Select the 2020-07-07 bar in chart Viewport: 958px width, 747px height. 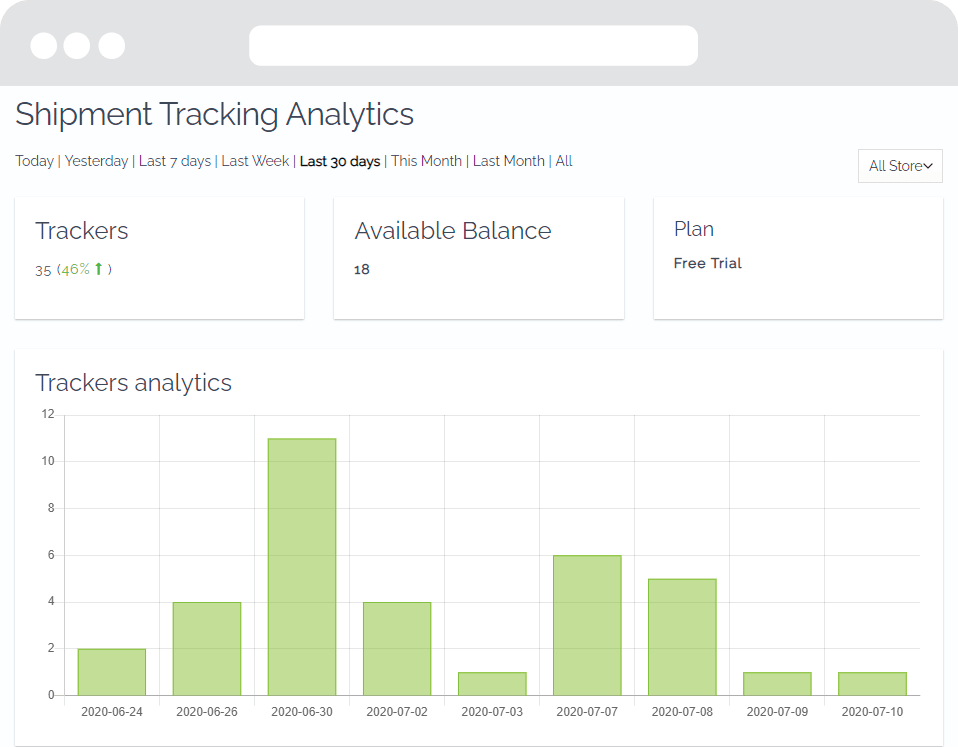point(587,625)
